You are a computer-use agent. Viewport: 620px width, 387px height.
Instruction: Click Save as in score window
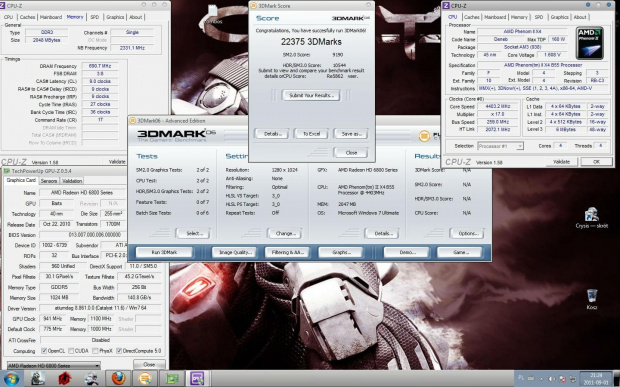click(x=351, y=134)
